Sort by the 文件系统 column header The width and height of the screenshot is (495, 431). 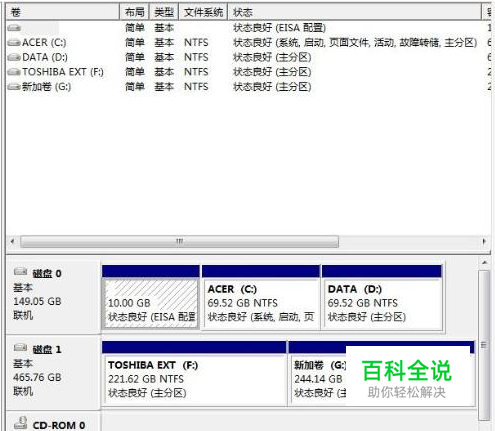click(203, 12)
